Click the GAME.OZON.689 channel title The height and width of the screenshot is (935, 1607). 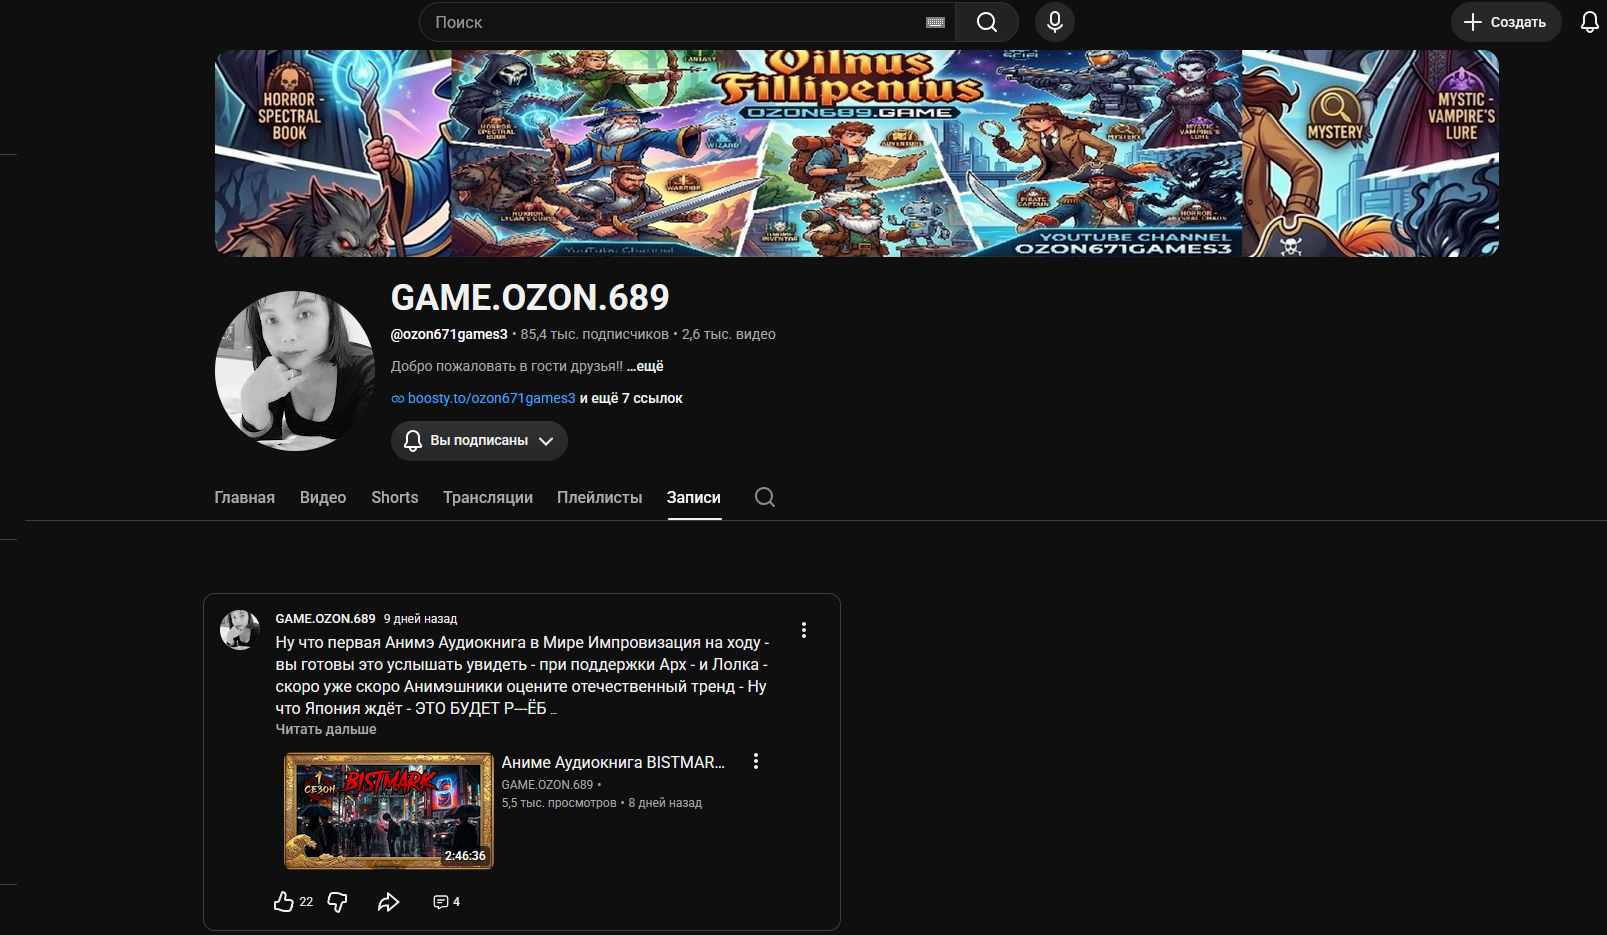coord(530,297)
